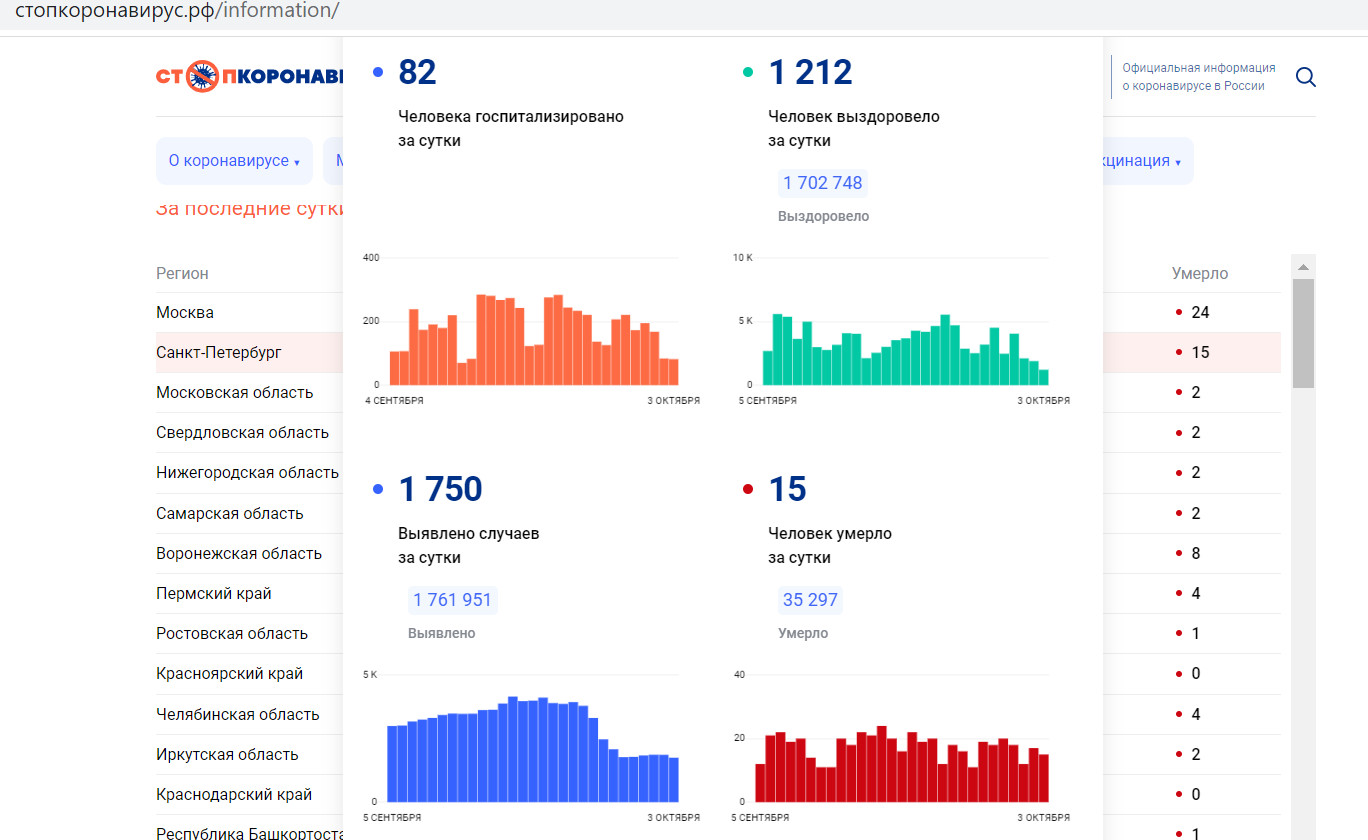This screenshot has width=1368, height=840.
Task: Click the total recovered badge 1 702 748
Action: pos(822,183)
